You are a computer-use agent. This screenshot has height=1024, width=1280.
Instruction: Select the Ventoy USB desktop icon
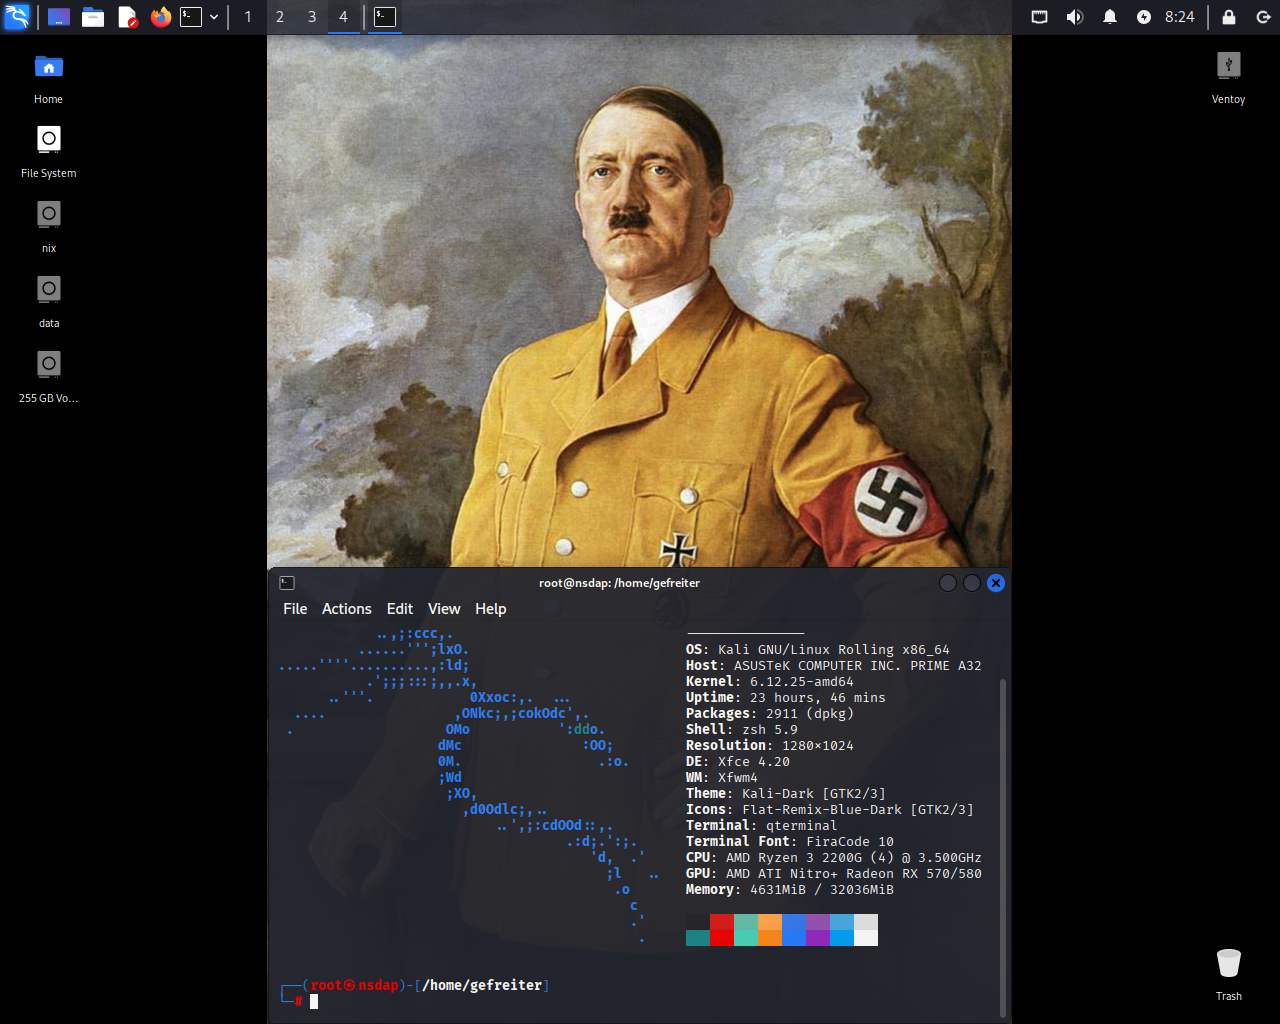coord(1228,78)
